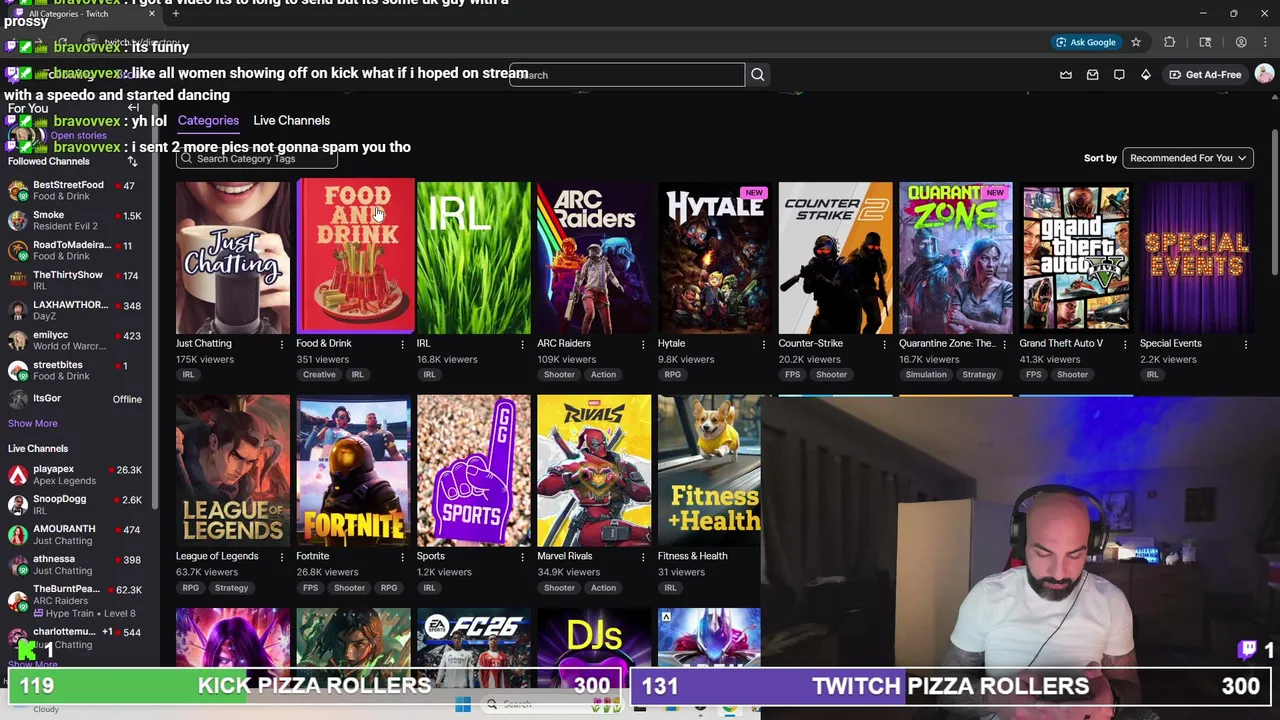Open the Counter-Strike 2 category thumbnail

click(835, 257)
